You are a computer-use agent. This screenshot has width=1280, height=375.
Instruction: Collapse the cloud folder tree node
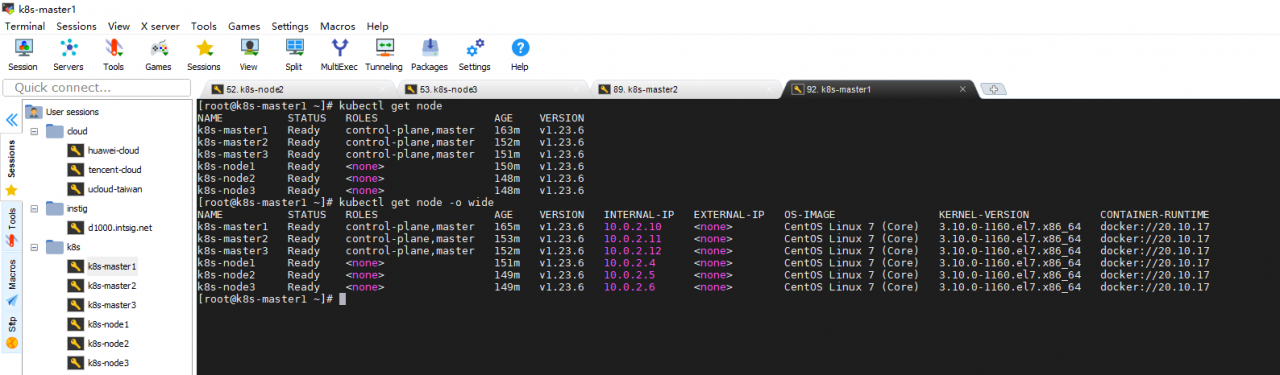point(33,131)
